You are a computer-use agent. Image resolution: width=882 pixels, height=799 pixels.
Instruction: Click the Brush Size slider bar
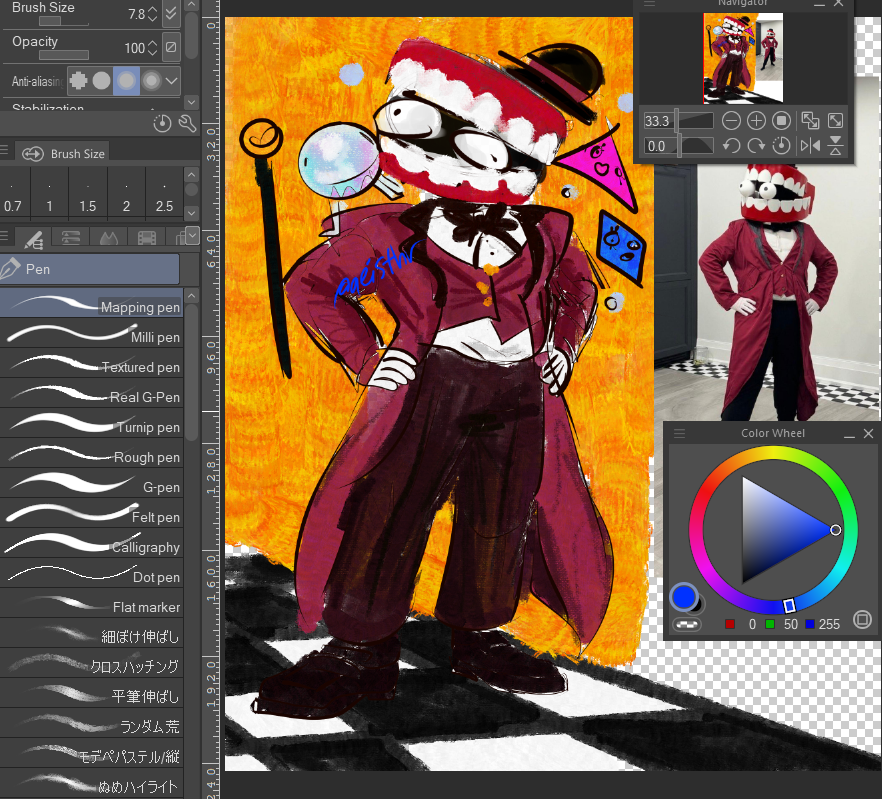64,21
